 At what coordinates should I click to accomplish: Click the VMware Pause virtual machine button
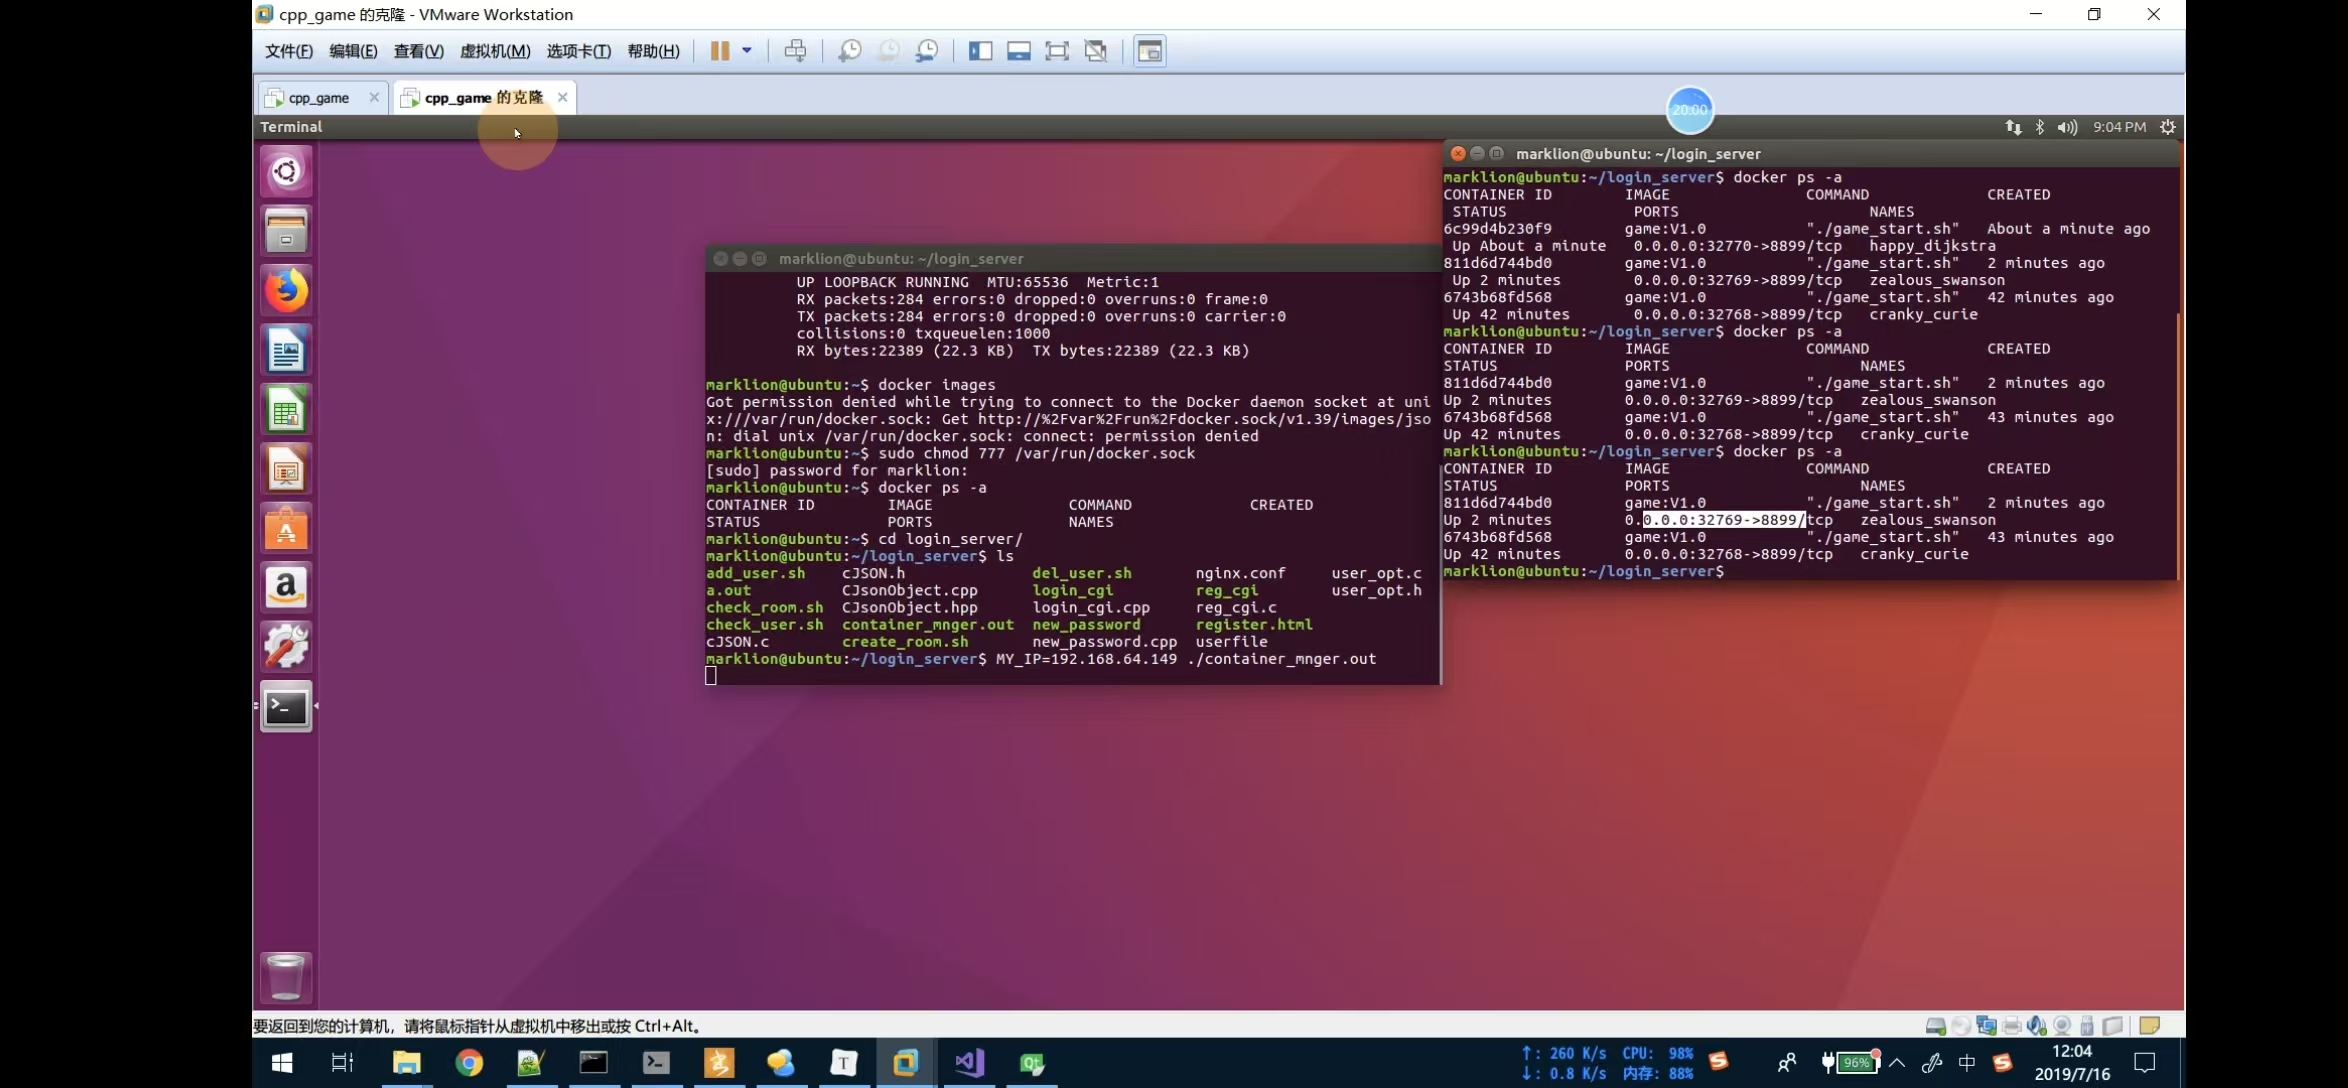[x=720, y=51]
